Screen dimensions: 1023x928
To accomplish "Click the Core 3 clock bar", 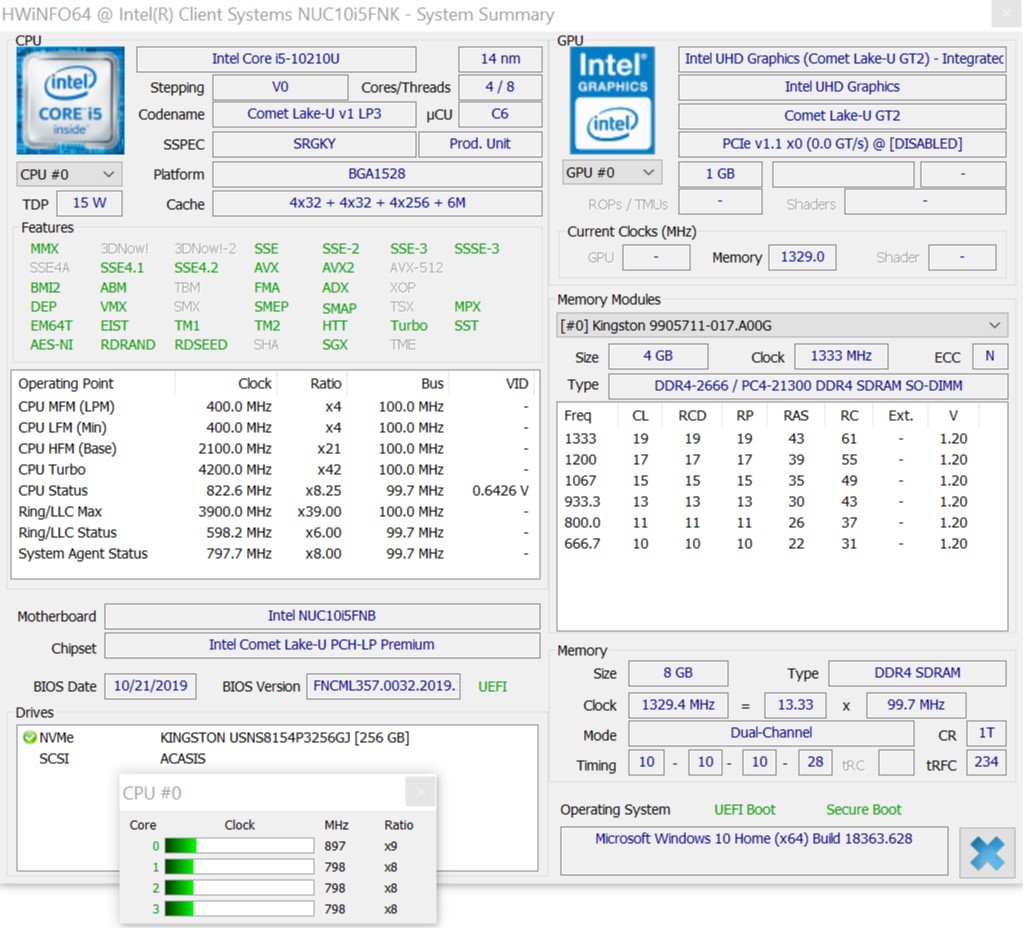I will 239,908.
